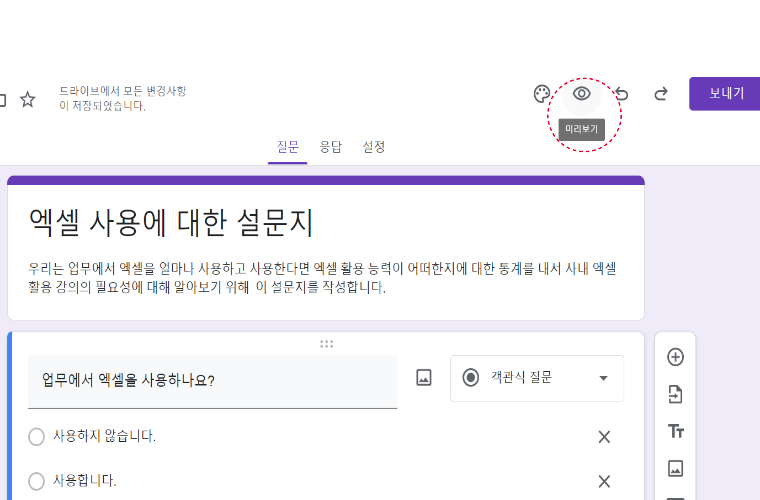Open the theme customization palette icon
Viewport: 760px width, 500px height.
pos(542,94)
